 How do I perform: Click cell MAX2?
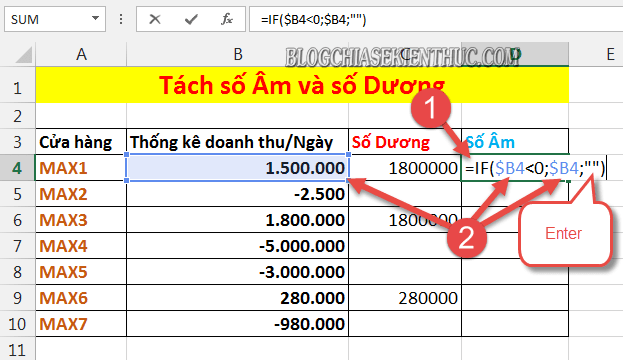[81, 194]
